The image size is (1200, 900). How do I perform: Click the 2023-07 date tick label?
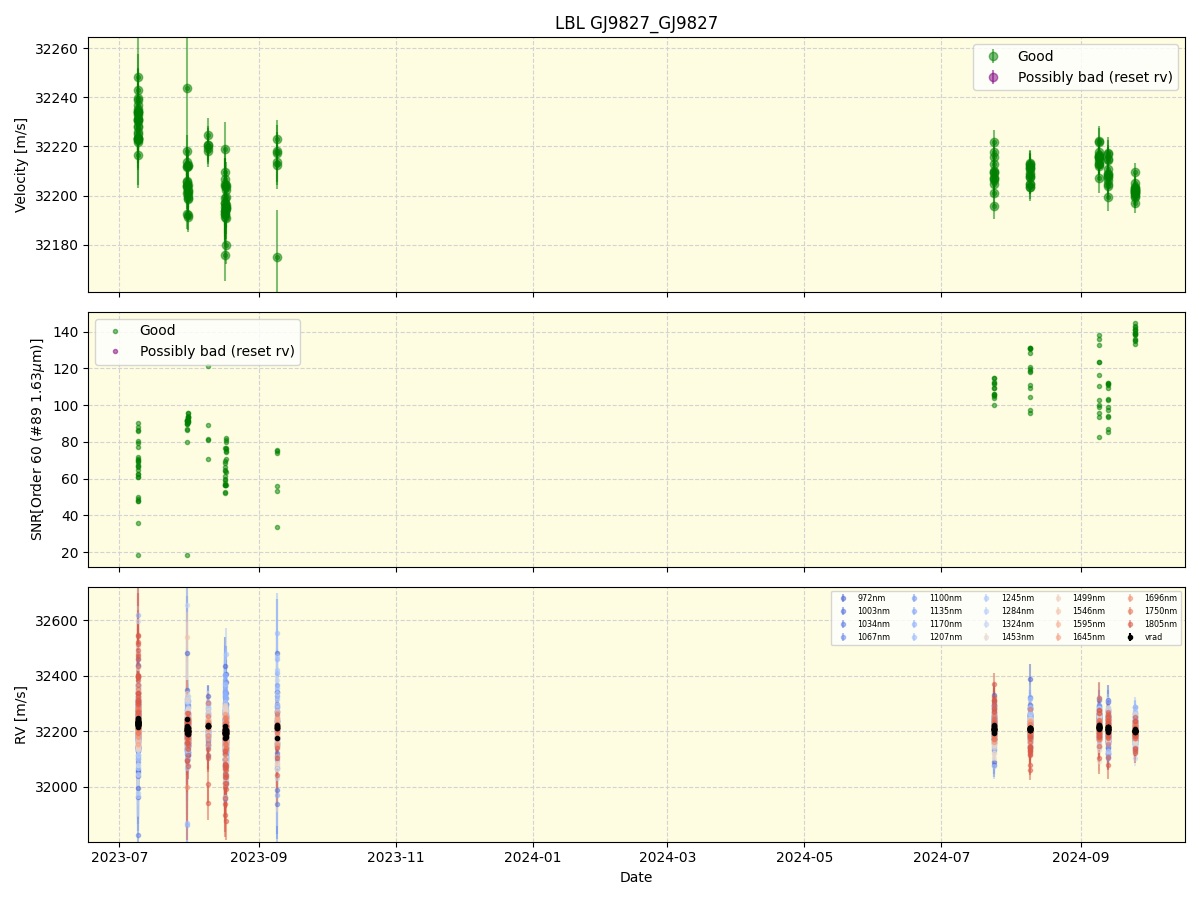pos(120,857)
